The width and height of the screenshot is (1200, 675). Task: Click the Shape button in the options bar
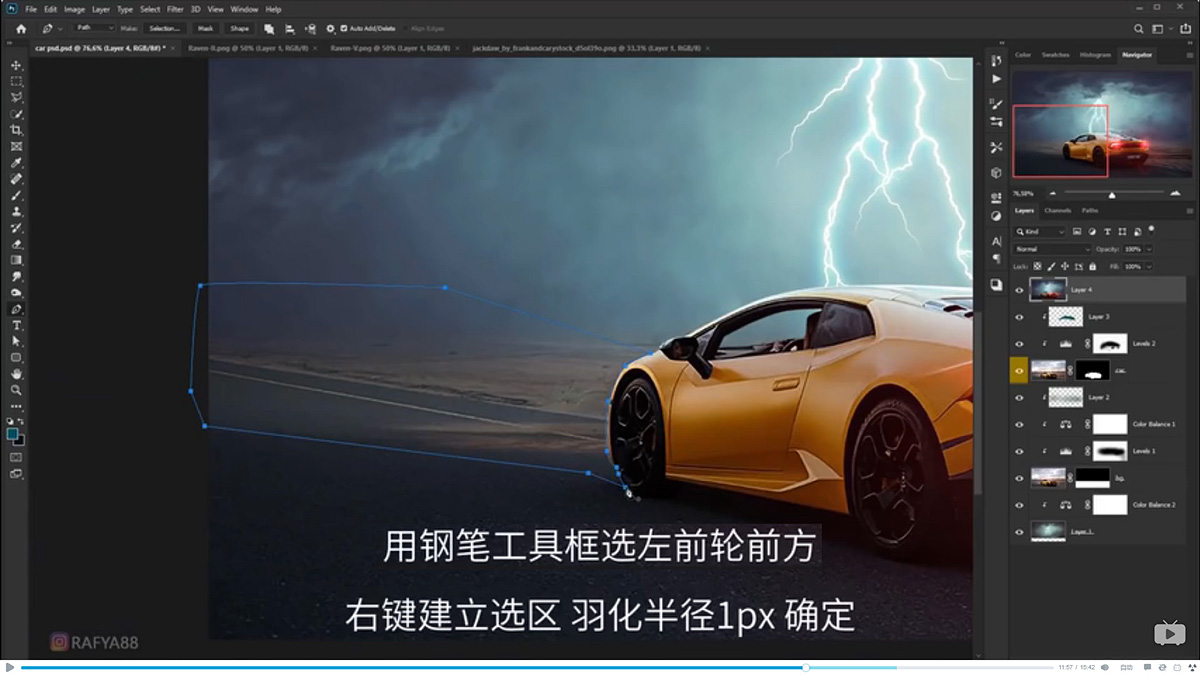pos(240,28)
